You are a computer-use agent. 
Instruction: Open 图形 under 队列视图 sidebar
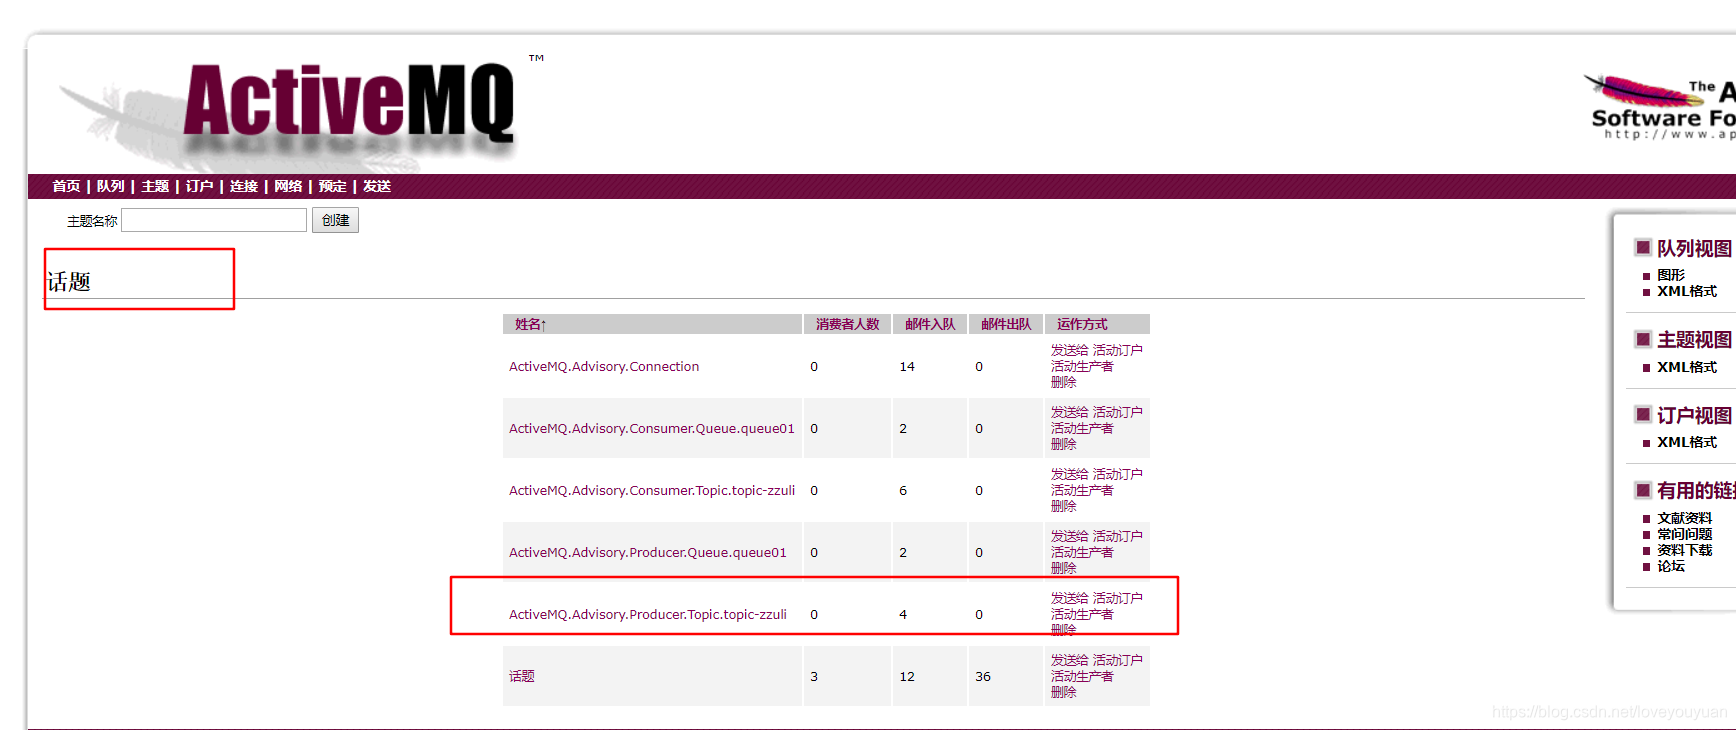[x=1671, y=275]
